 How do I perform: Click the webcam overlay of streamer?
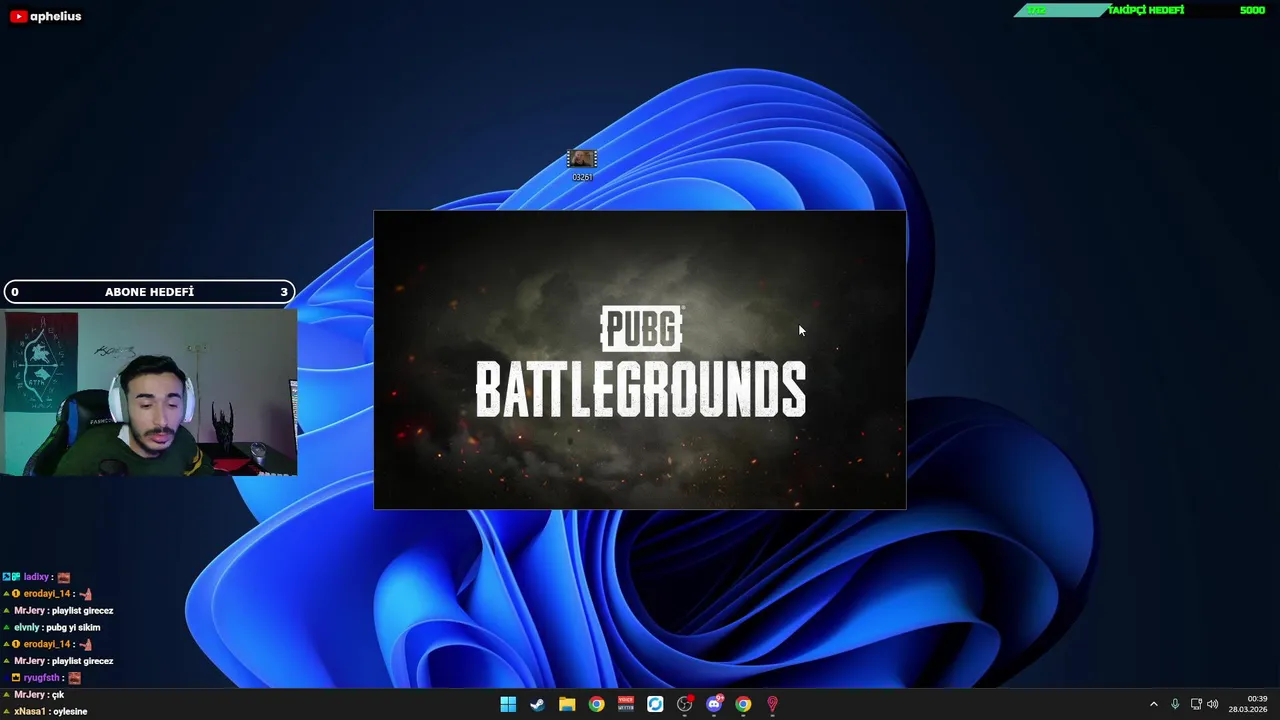click(149, 393)
